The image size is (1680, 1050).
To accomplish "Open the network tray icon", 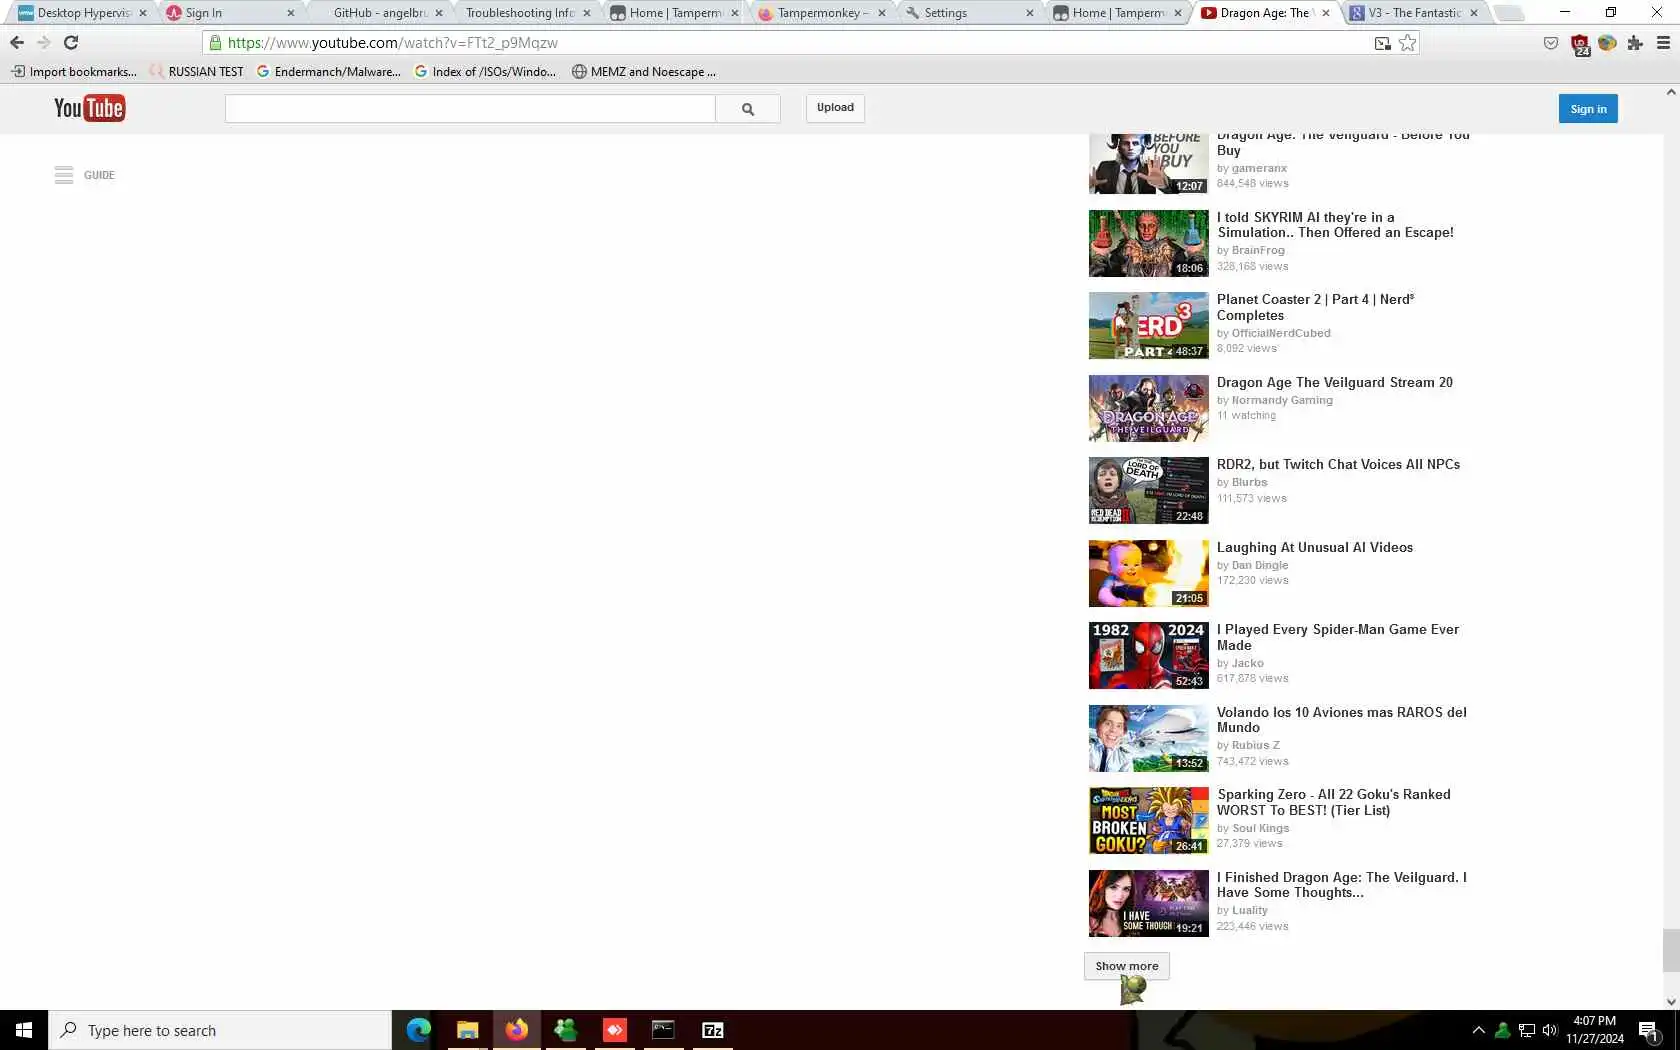I will coord(1527,1030).
